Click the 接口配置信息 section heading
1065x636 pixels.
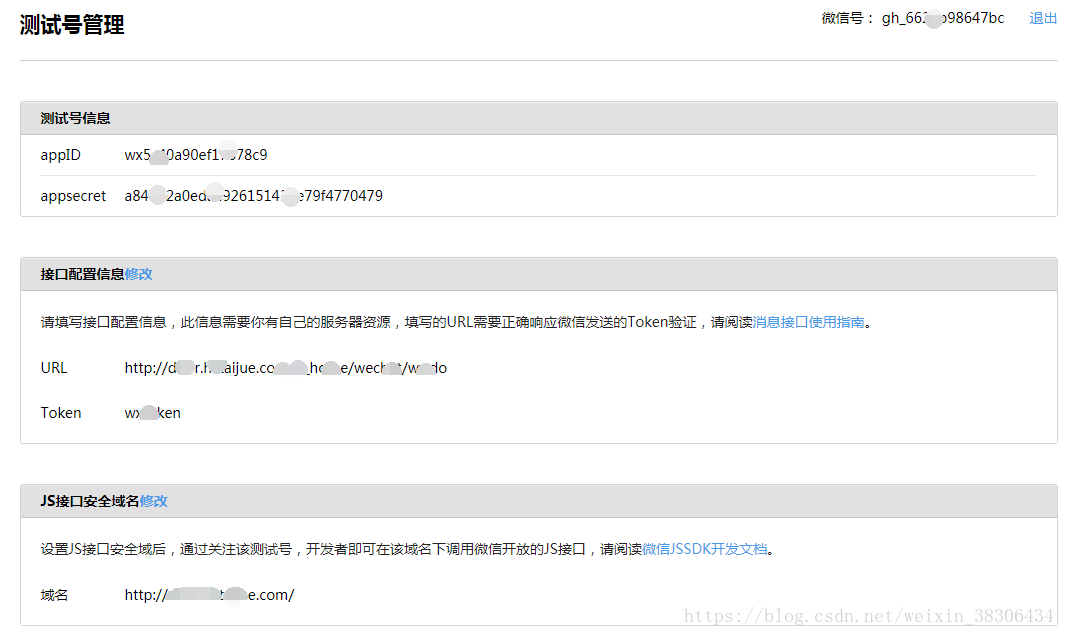(x=82, y=274)
